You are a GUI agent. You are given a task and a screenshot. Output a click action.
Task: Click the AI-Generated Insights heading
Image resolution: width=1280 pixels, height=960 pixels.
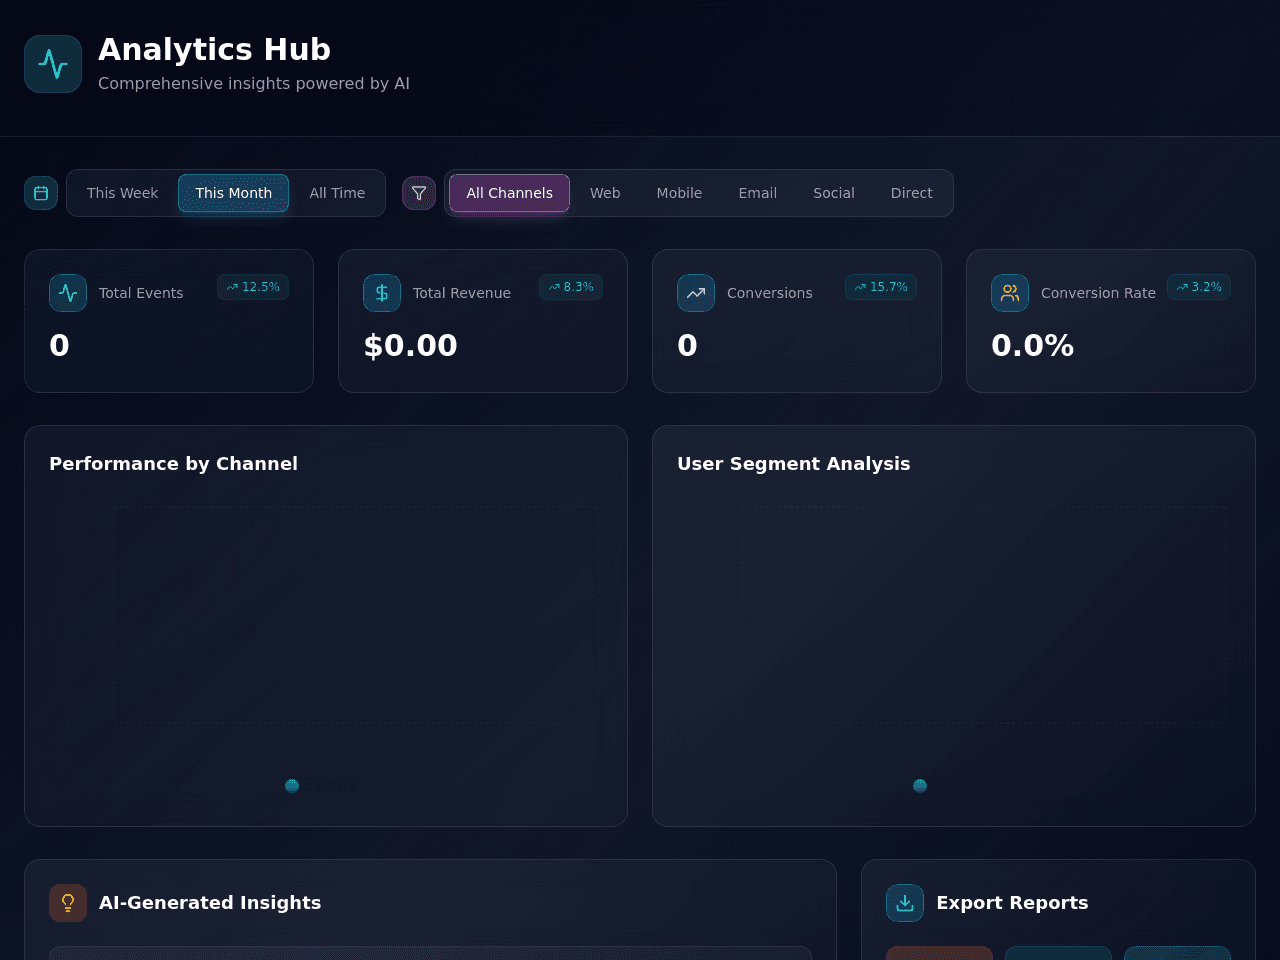tap(210, 903)
